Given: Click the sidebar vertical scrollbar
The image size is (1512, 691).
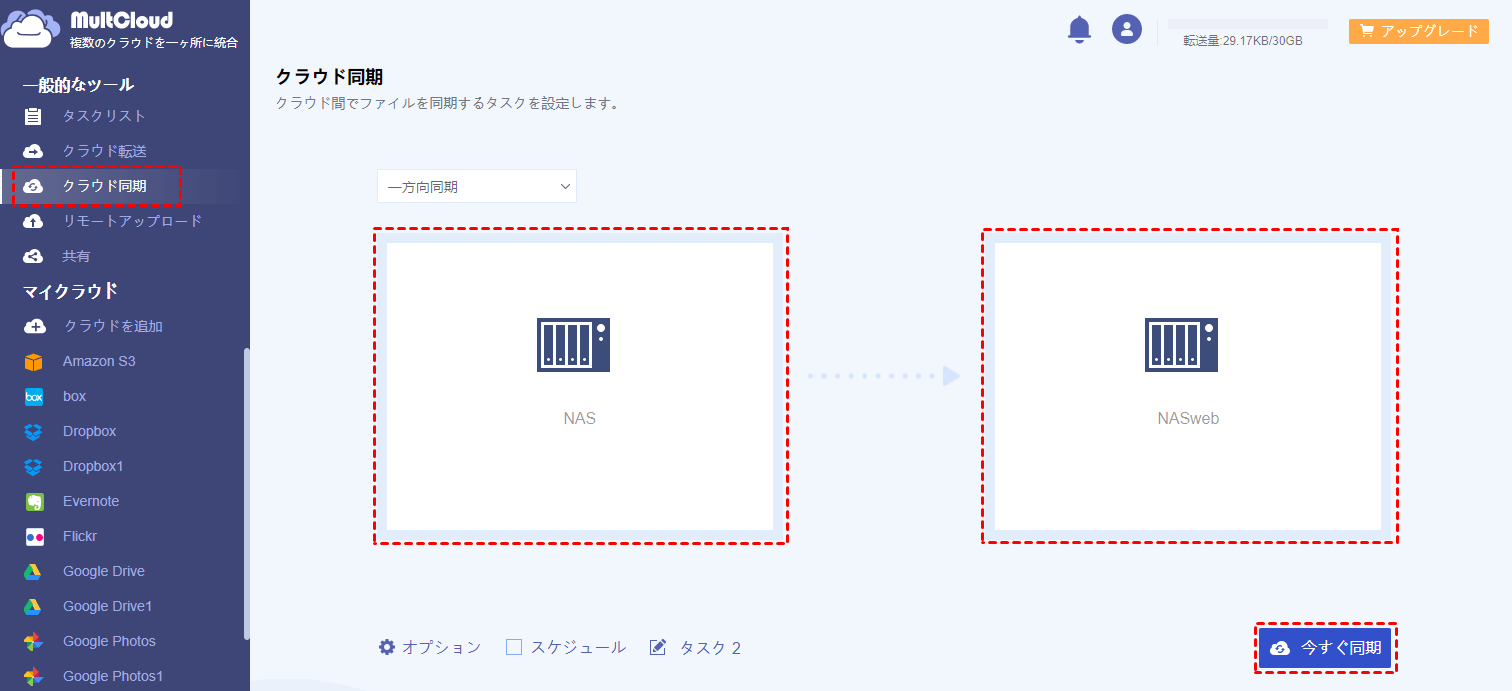Looking at the screenshot, I should (x=247, y=494).
